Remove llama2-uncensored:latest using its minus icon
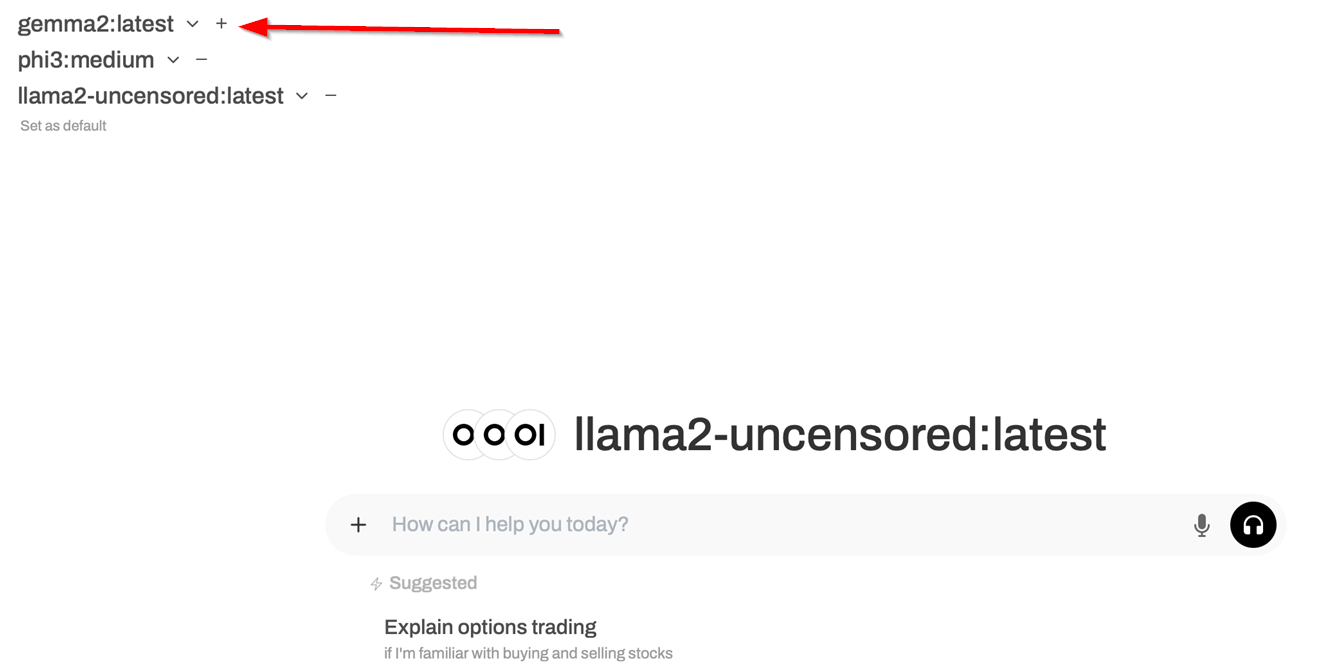 click(331, 96)
